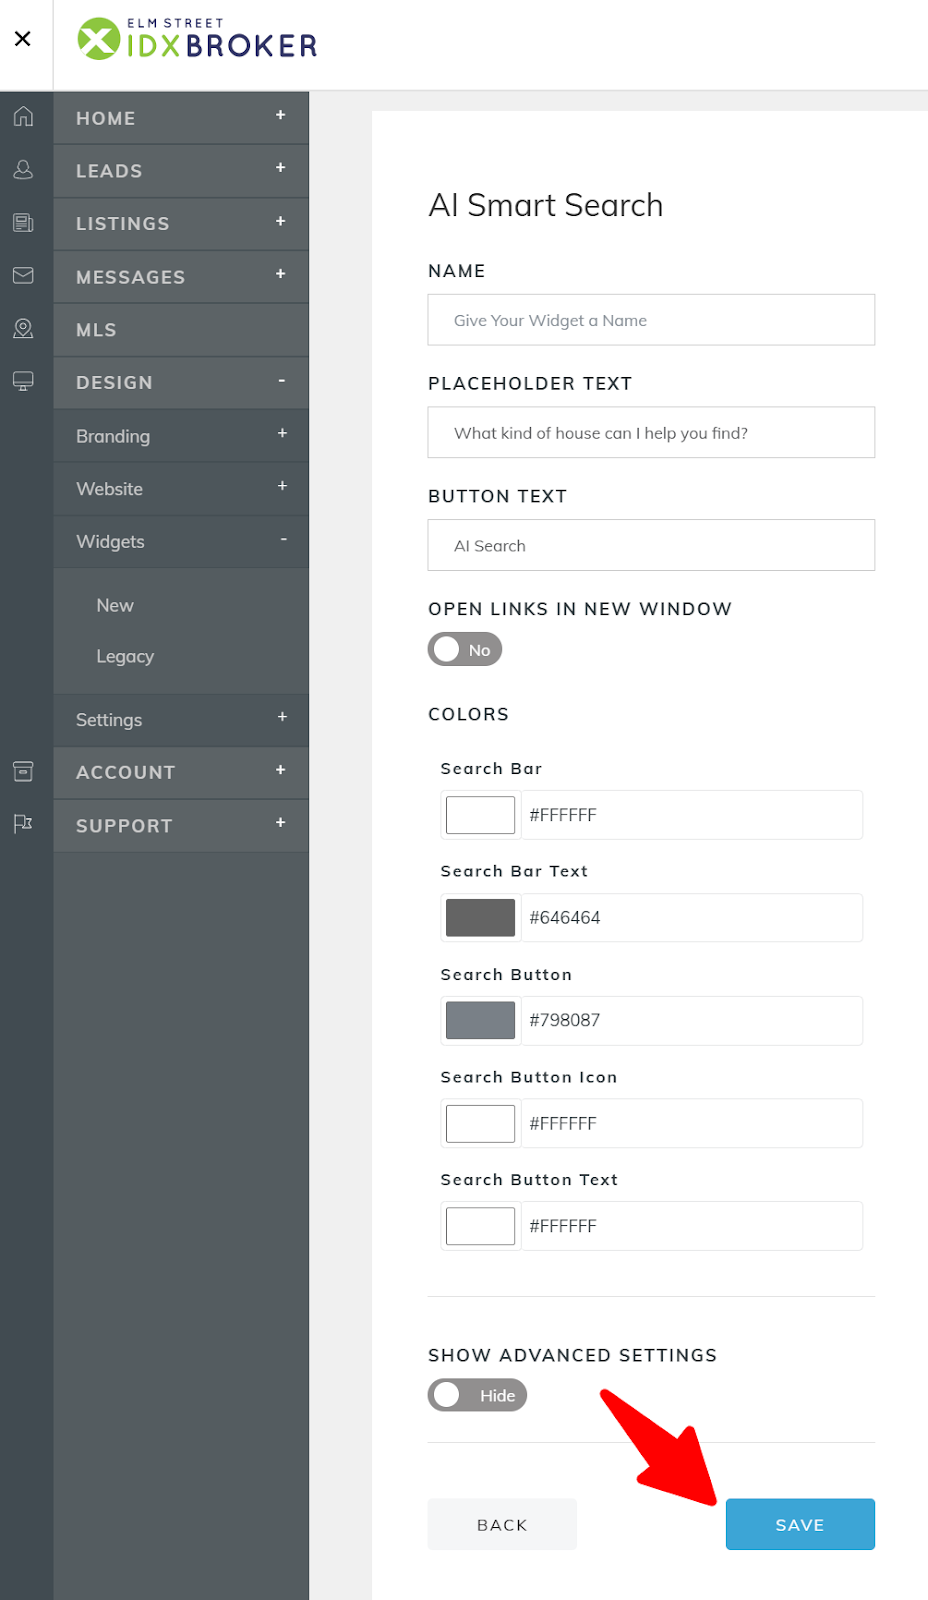
Task: Click the widget Name input field
Action: coord(651,320)
